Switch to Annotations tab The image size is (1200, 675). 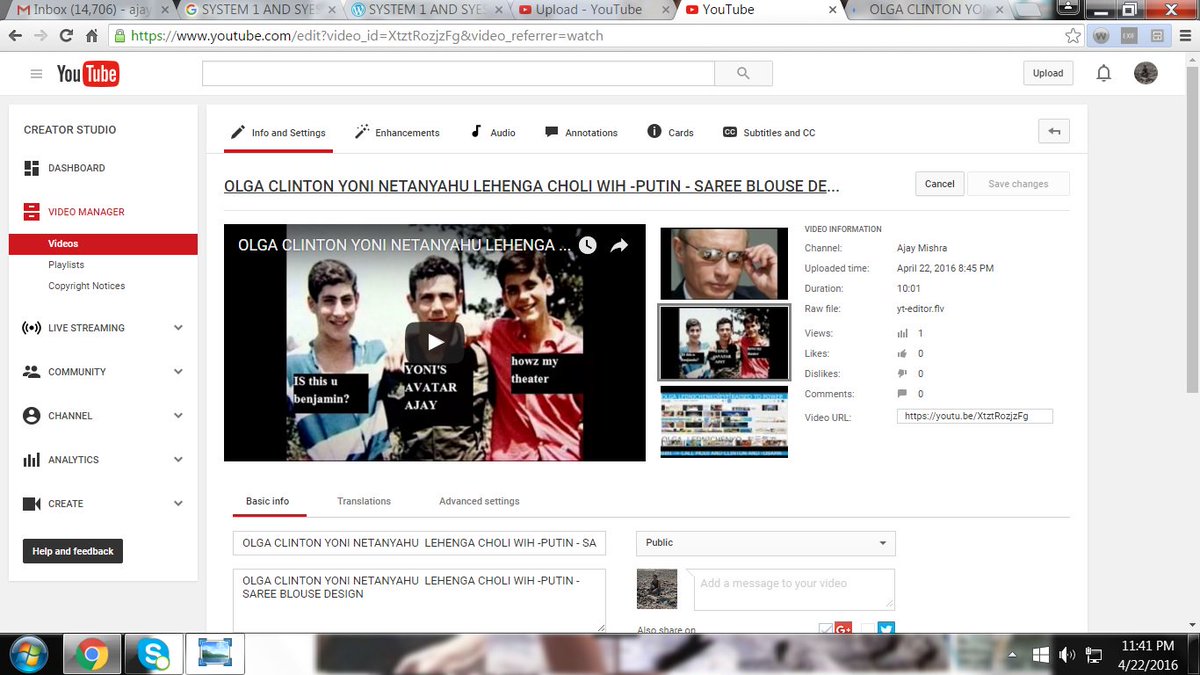tap(581, 132)
